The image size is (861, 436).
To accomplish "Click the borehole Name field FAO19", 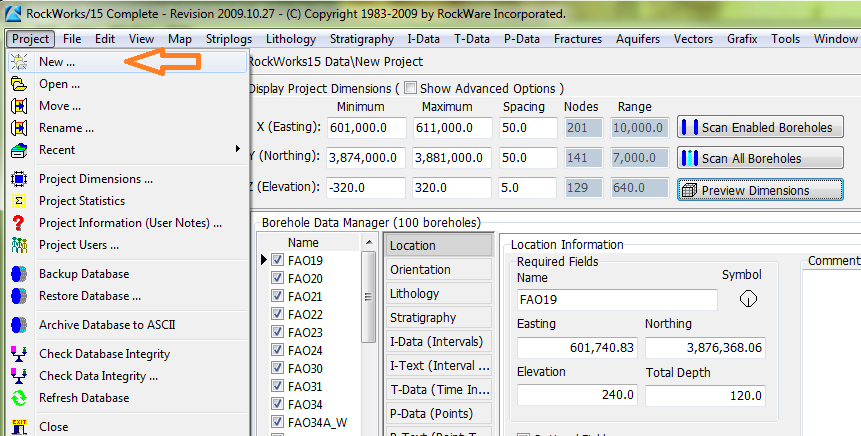I will tap(617, 300).
